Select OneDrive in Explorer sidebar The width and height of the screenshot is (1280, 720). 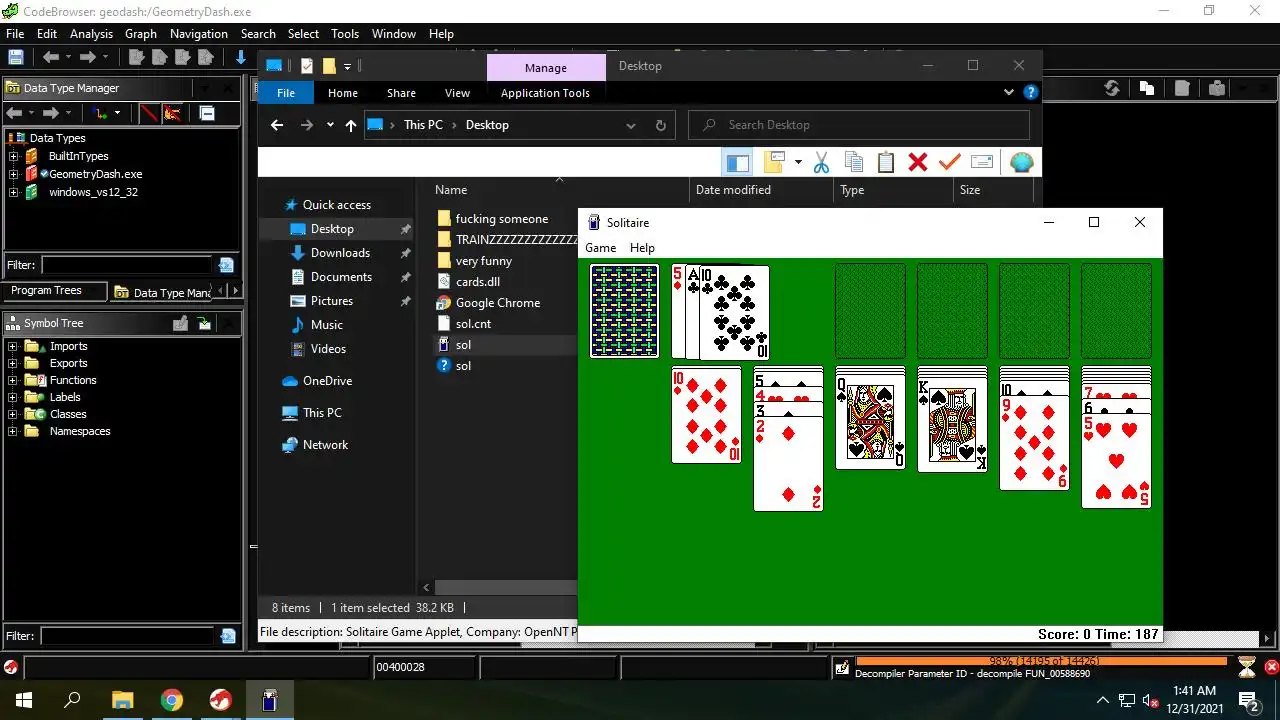tap(327, 381)
